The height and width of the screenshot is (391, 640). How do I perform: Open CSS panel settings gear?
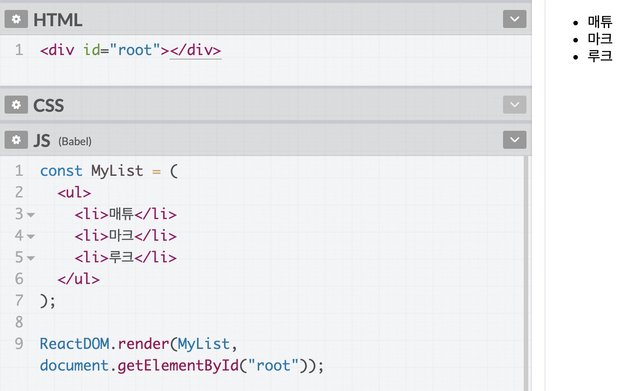point(16,105)
